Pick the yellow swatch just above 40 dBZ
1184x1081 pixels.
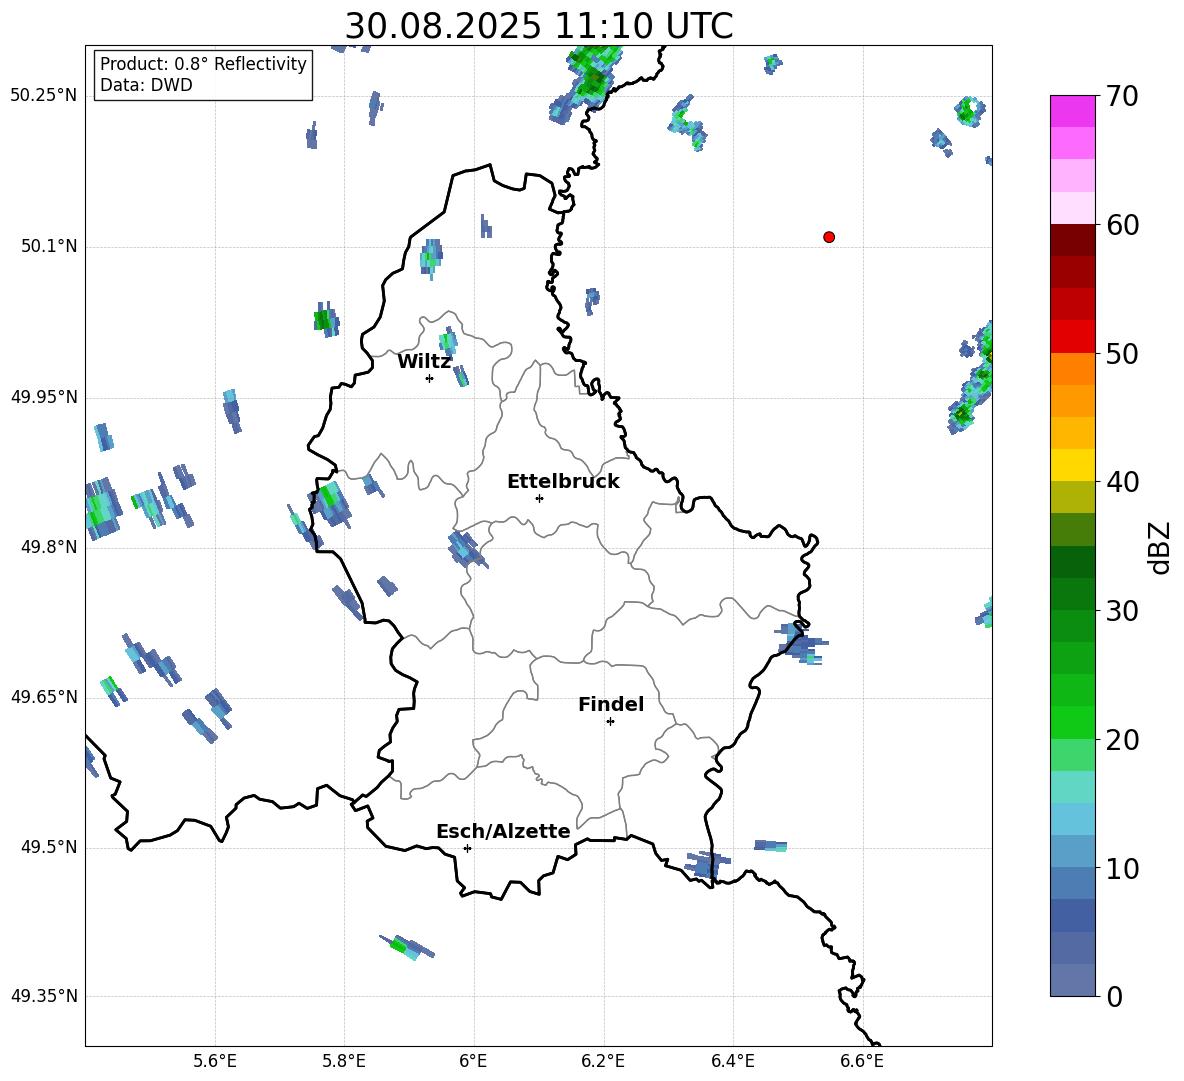(x=1073, y=464)
